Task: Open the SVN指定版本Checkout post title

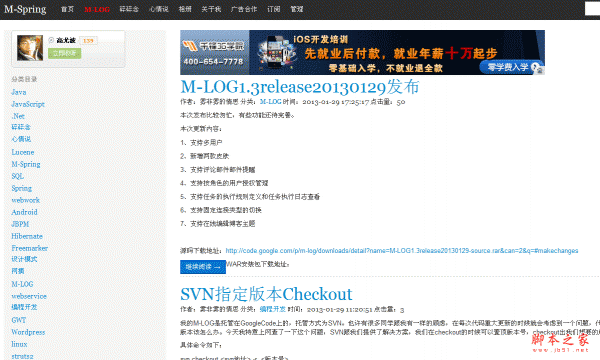Action: 266,294
